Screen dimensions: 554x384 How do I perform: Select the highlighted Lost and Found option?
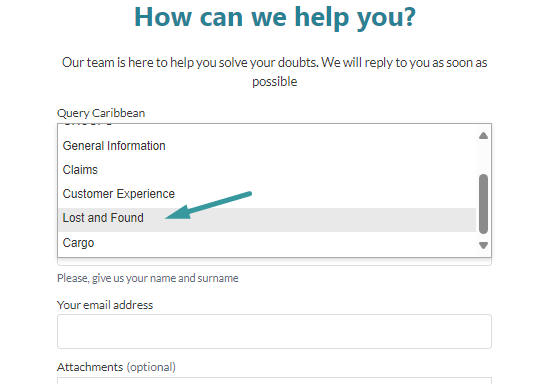point(267,218)
